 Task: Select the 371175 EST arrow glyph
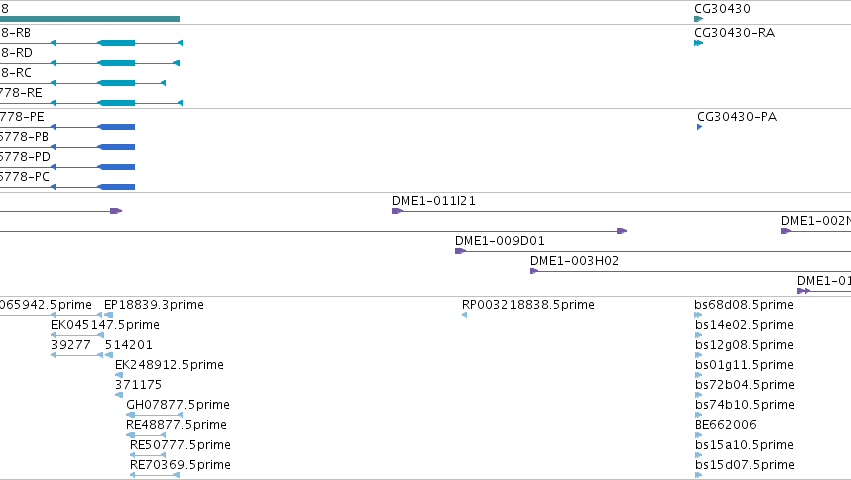[119, 395]
